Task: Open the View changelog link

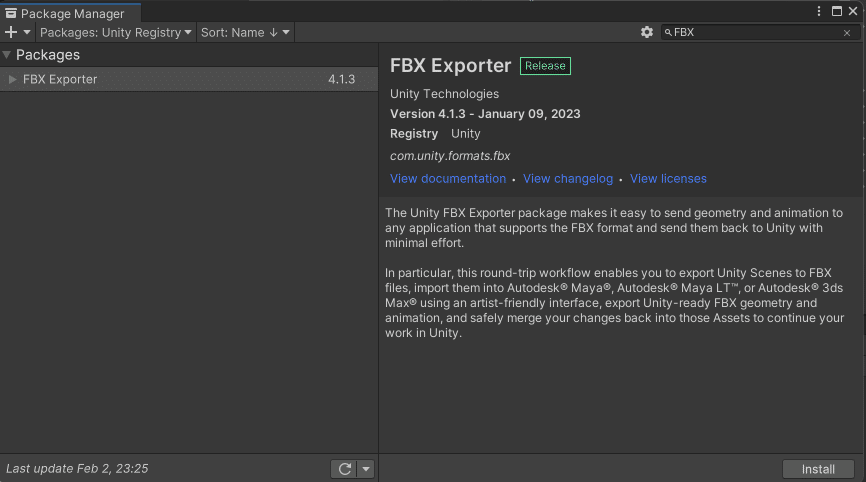Action: [x=568, y=179]
